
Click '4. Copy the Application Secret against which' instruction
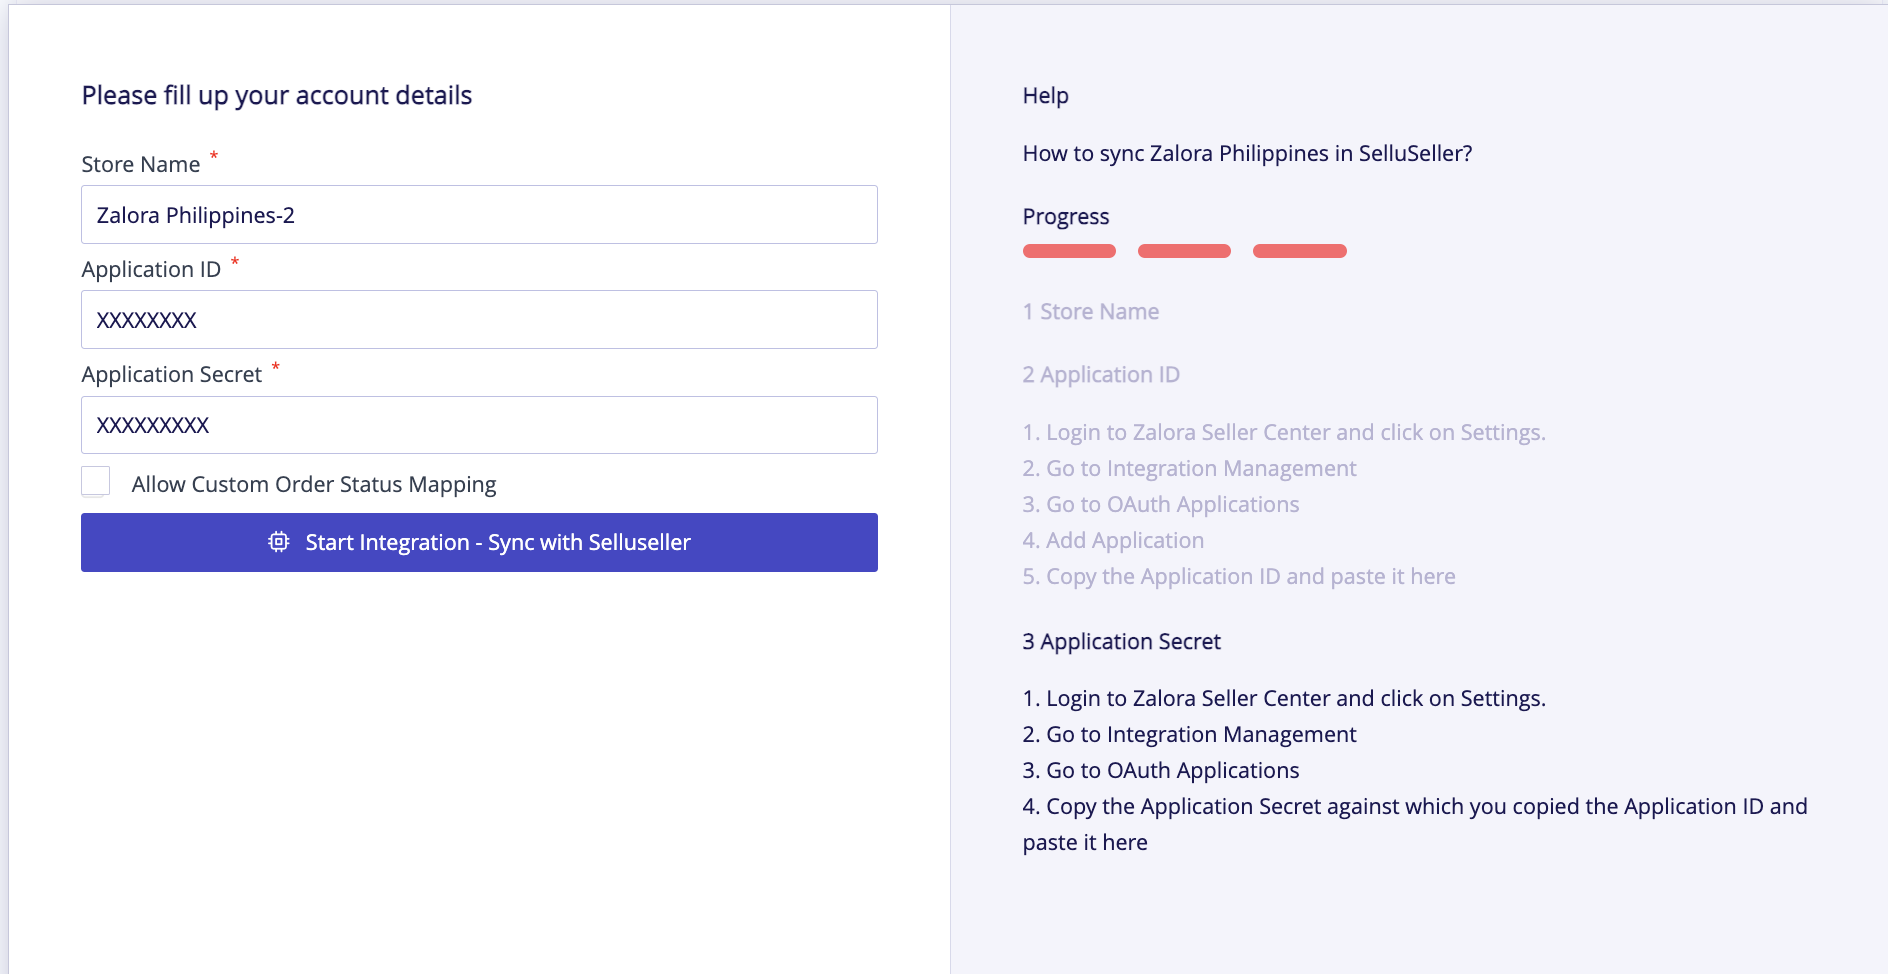pyautogui.click(x=1415, y=824)
